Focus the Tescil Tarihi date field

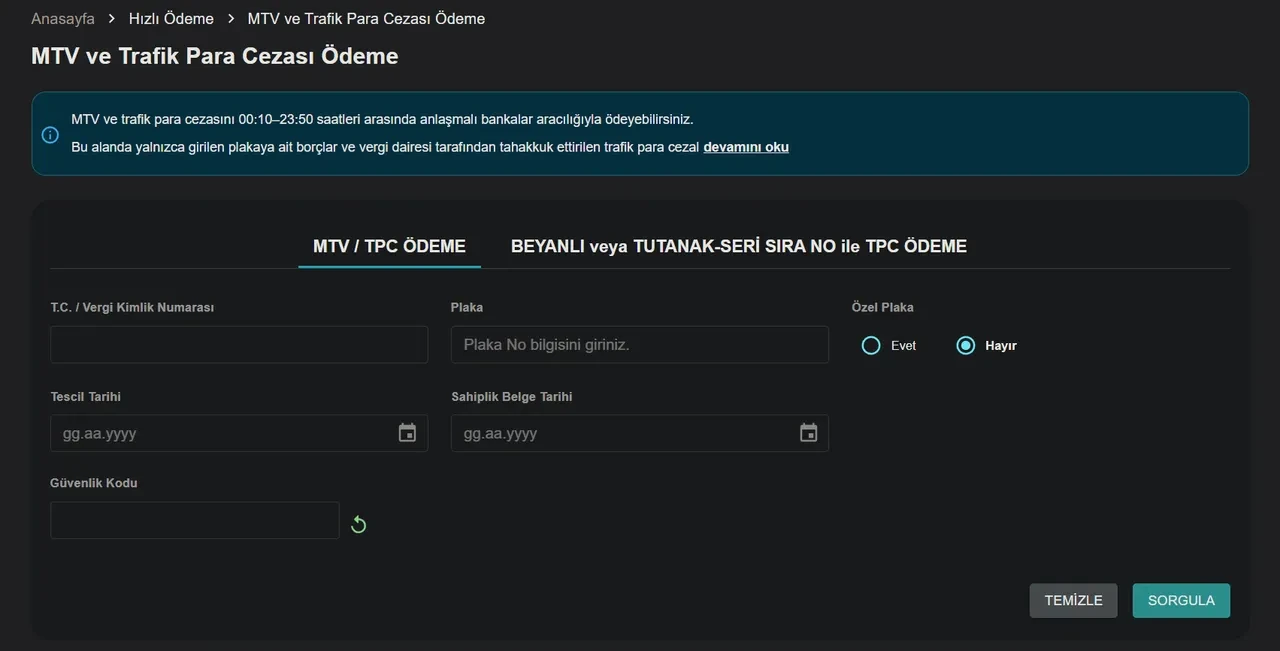[220, 433]
